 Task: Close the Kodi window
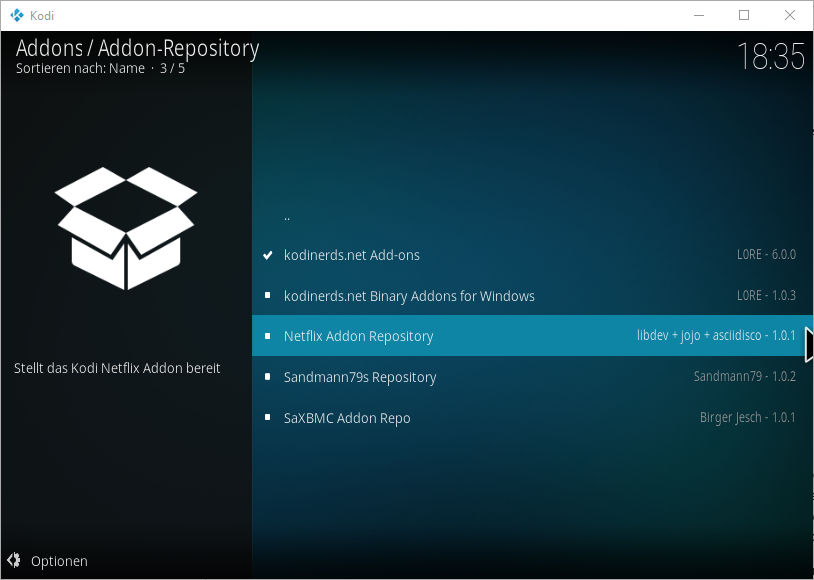tap(790, 16)
